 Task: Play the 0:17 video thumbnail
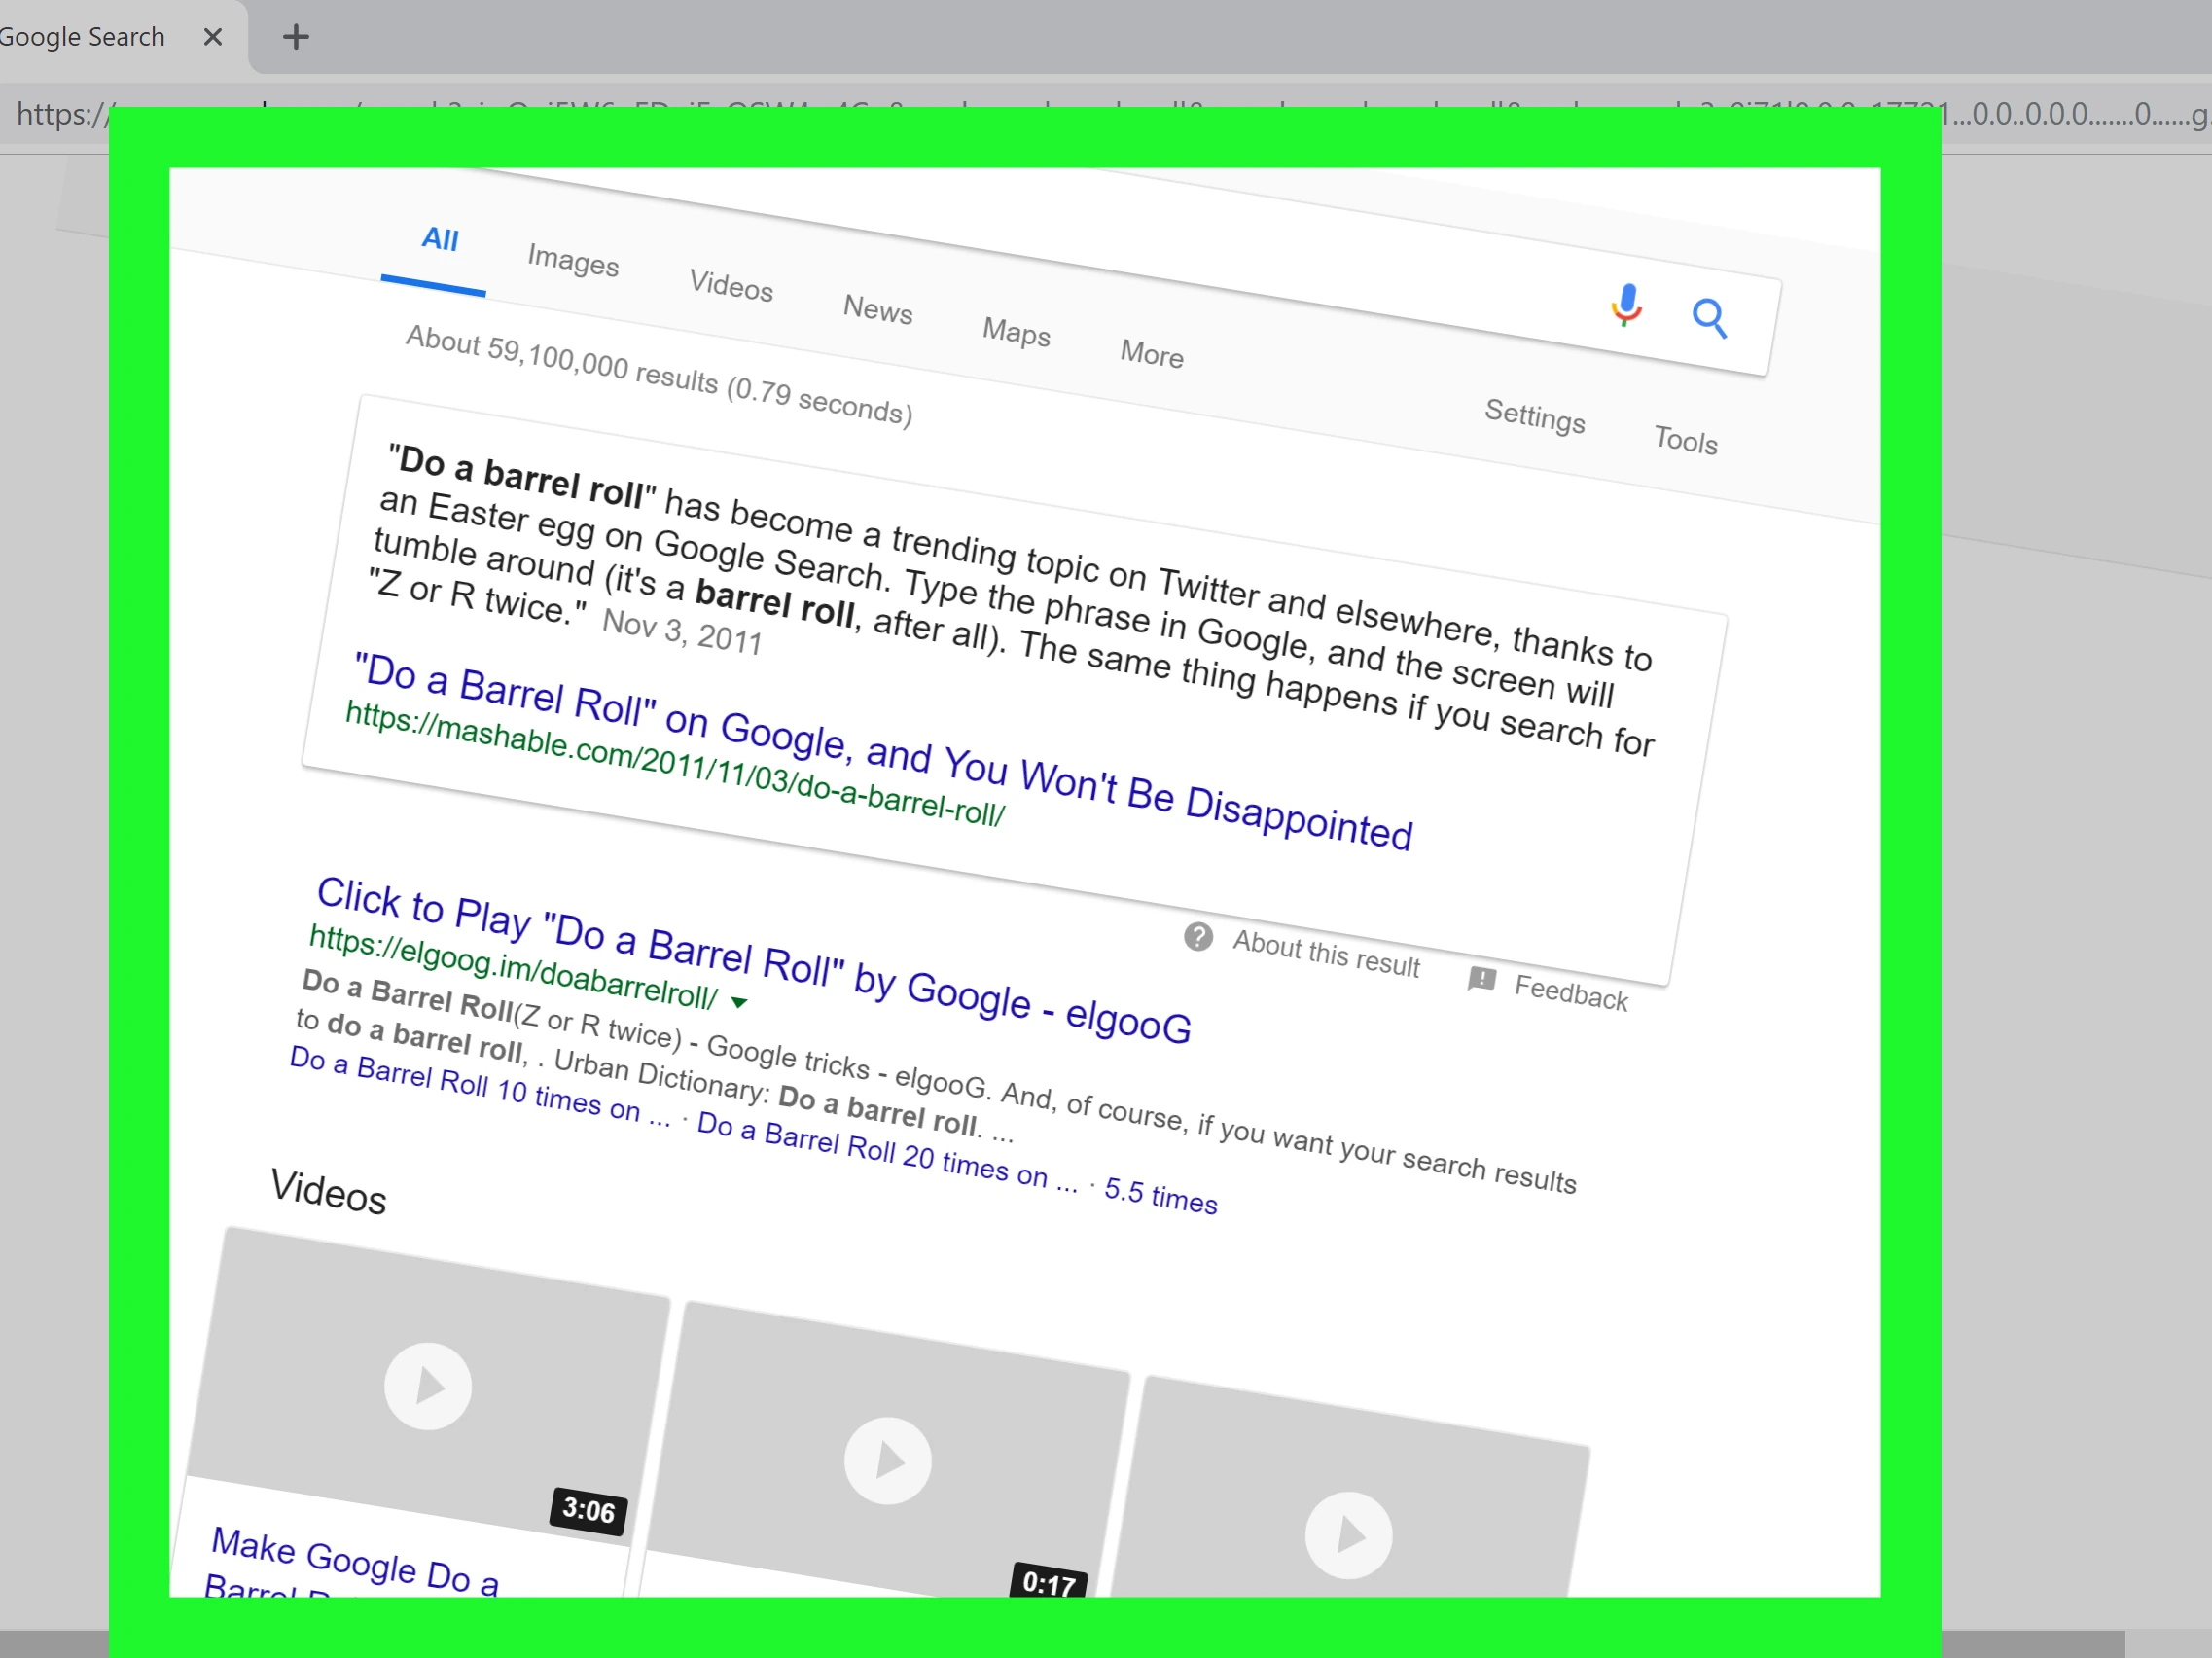(x=887, y=1460)
